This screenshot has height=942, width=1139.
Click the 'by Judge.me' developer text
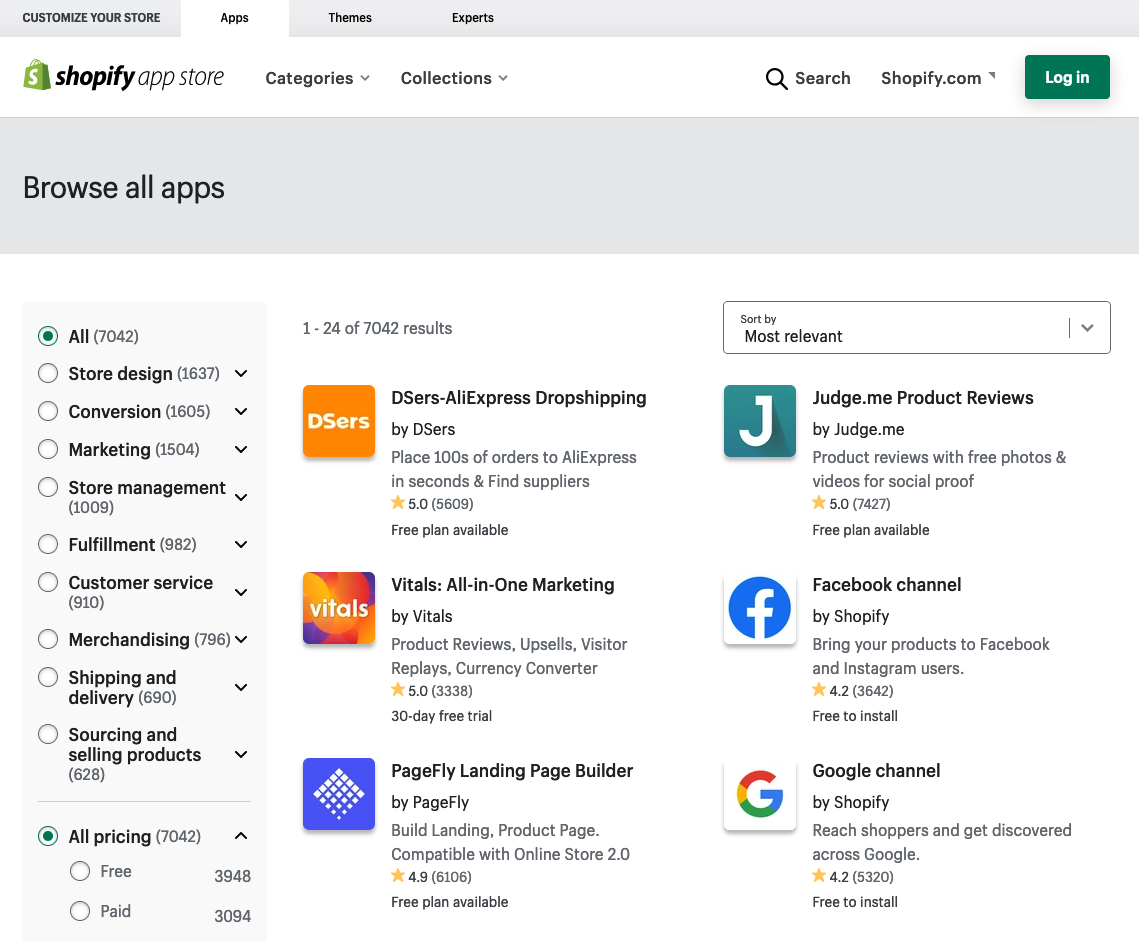point(859,429)
